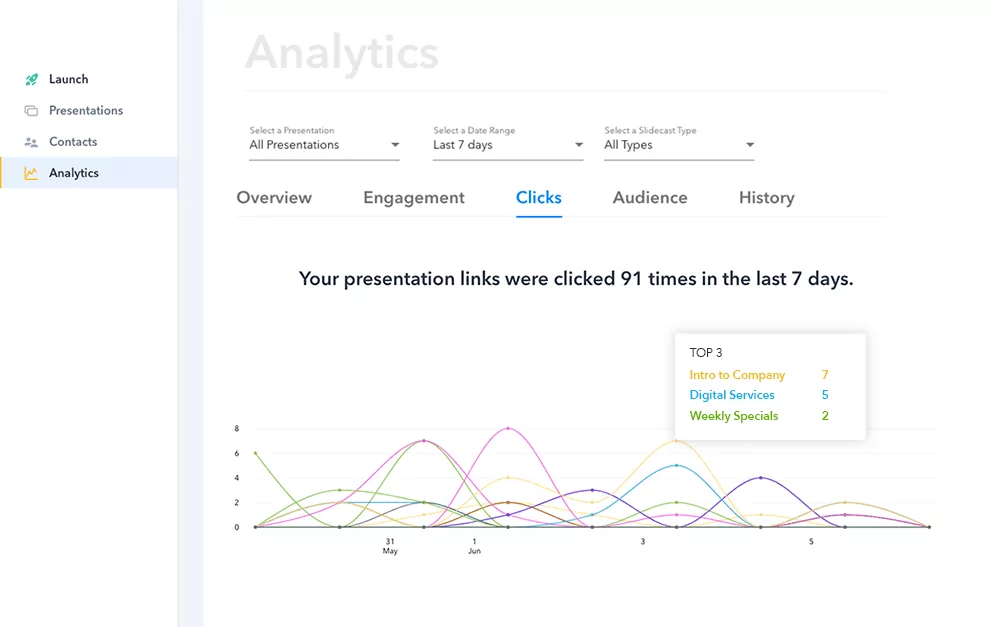1000x627 pixels.
Task: Expand the Last 7 days date range
Action: coord(508,145)
